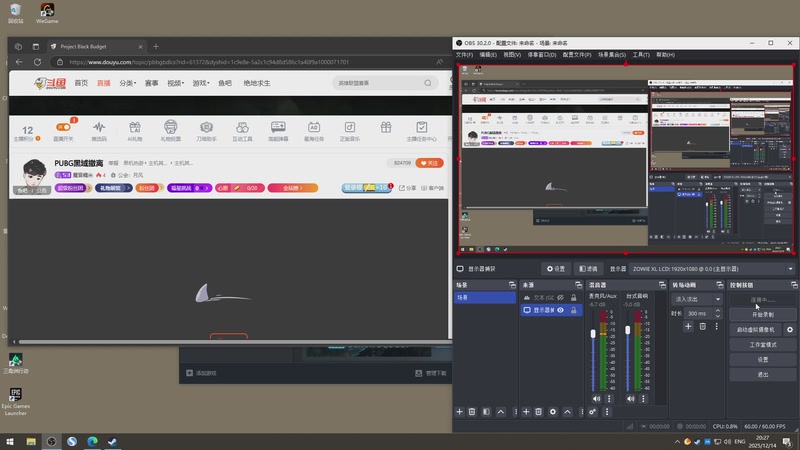800x450 pixels.
Task: Click orange 关注 follow button on Douyu
Action: click(429, 163)
